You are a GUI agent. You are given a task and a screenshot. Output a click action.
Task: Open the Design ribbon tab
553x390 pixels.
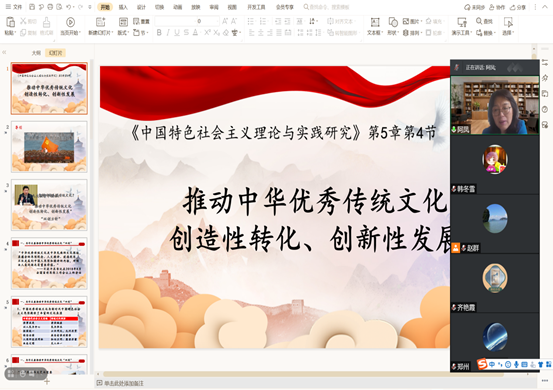[141, 7]
